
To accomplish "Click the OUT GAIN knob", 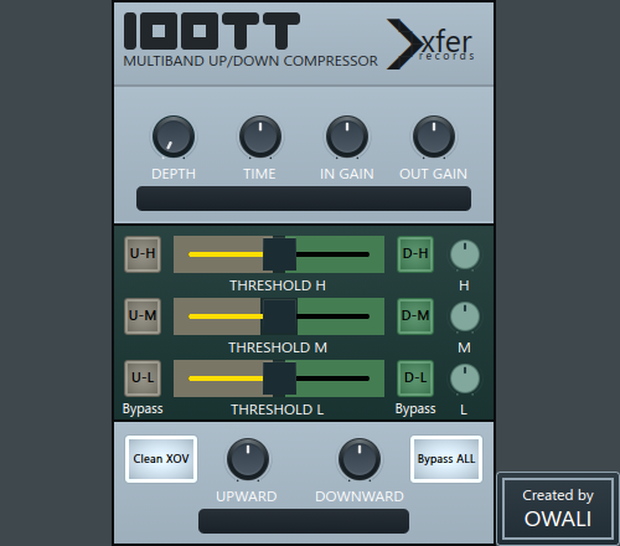I will click(434, 136).
